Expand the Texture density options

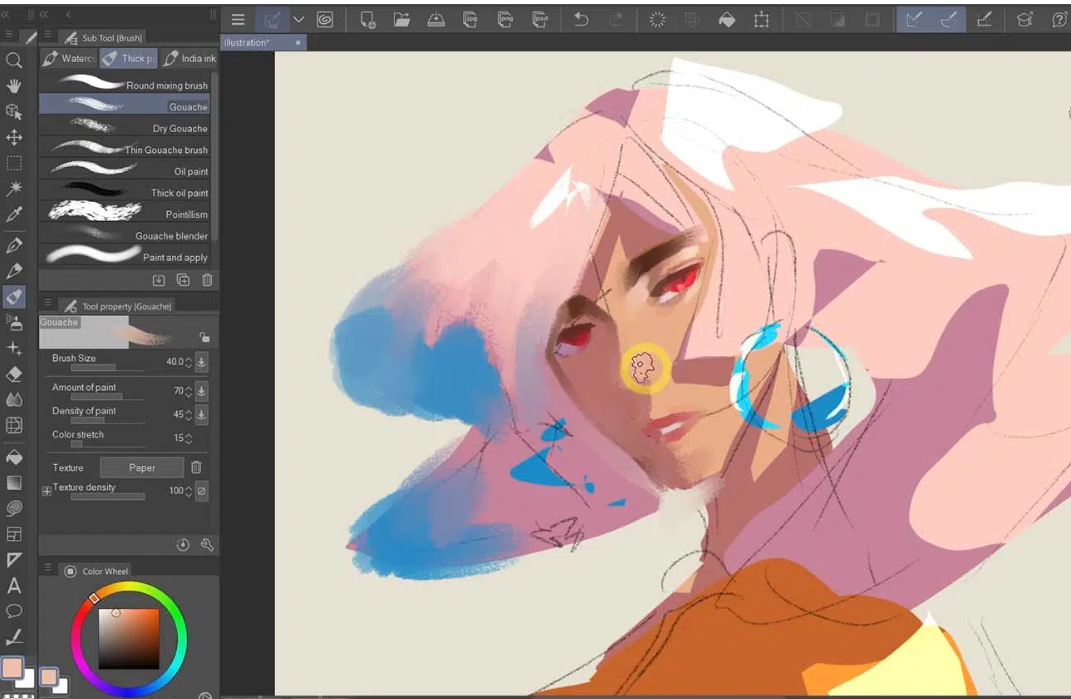[x=46, y=491]
